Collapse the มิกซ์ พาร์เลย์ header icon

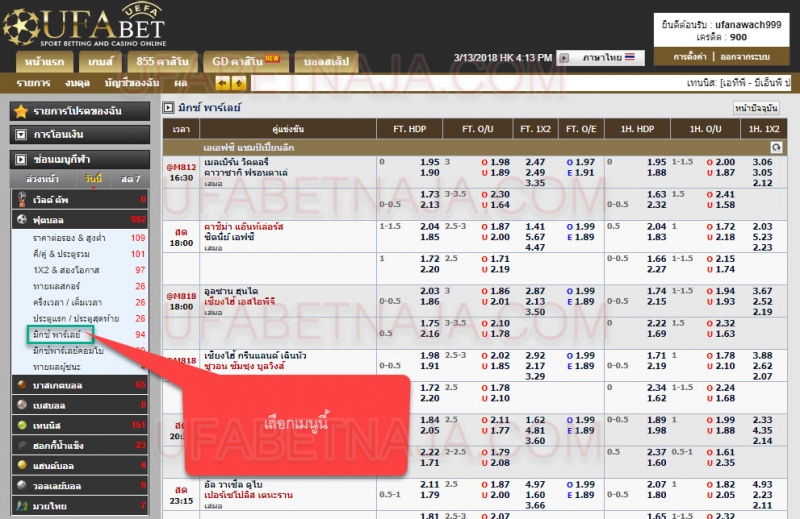tap(168, 108)
